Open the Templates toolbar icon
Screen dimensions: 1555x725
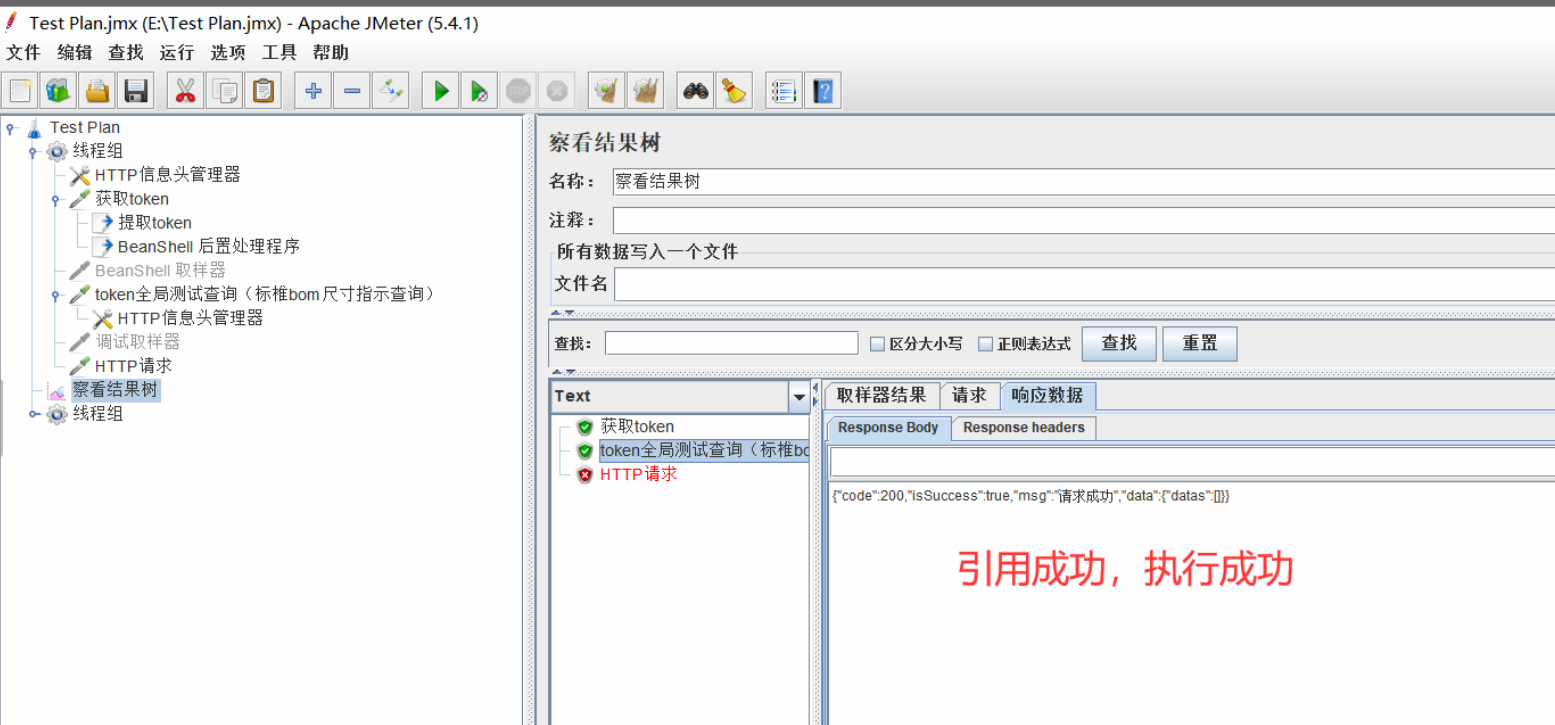(x=58, y=91)
